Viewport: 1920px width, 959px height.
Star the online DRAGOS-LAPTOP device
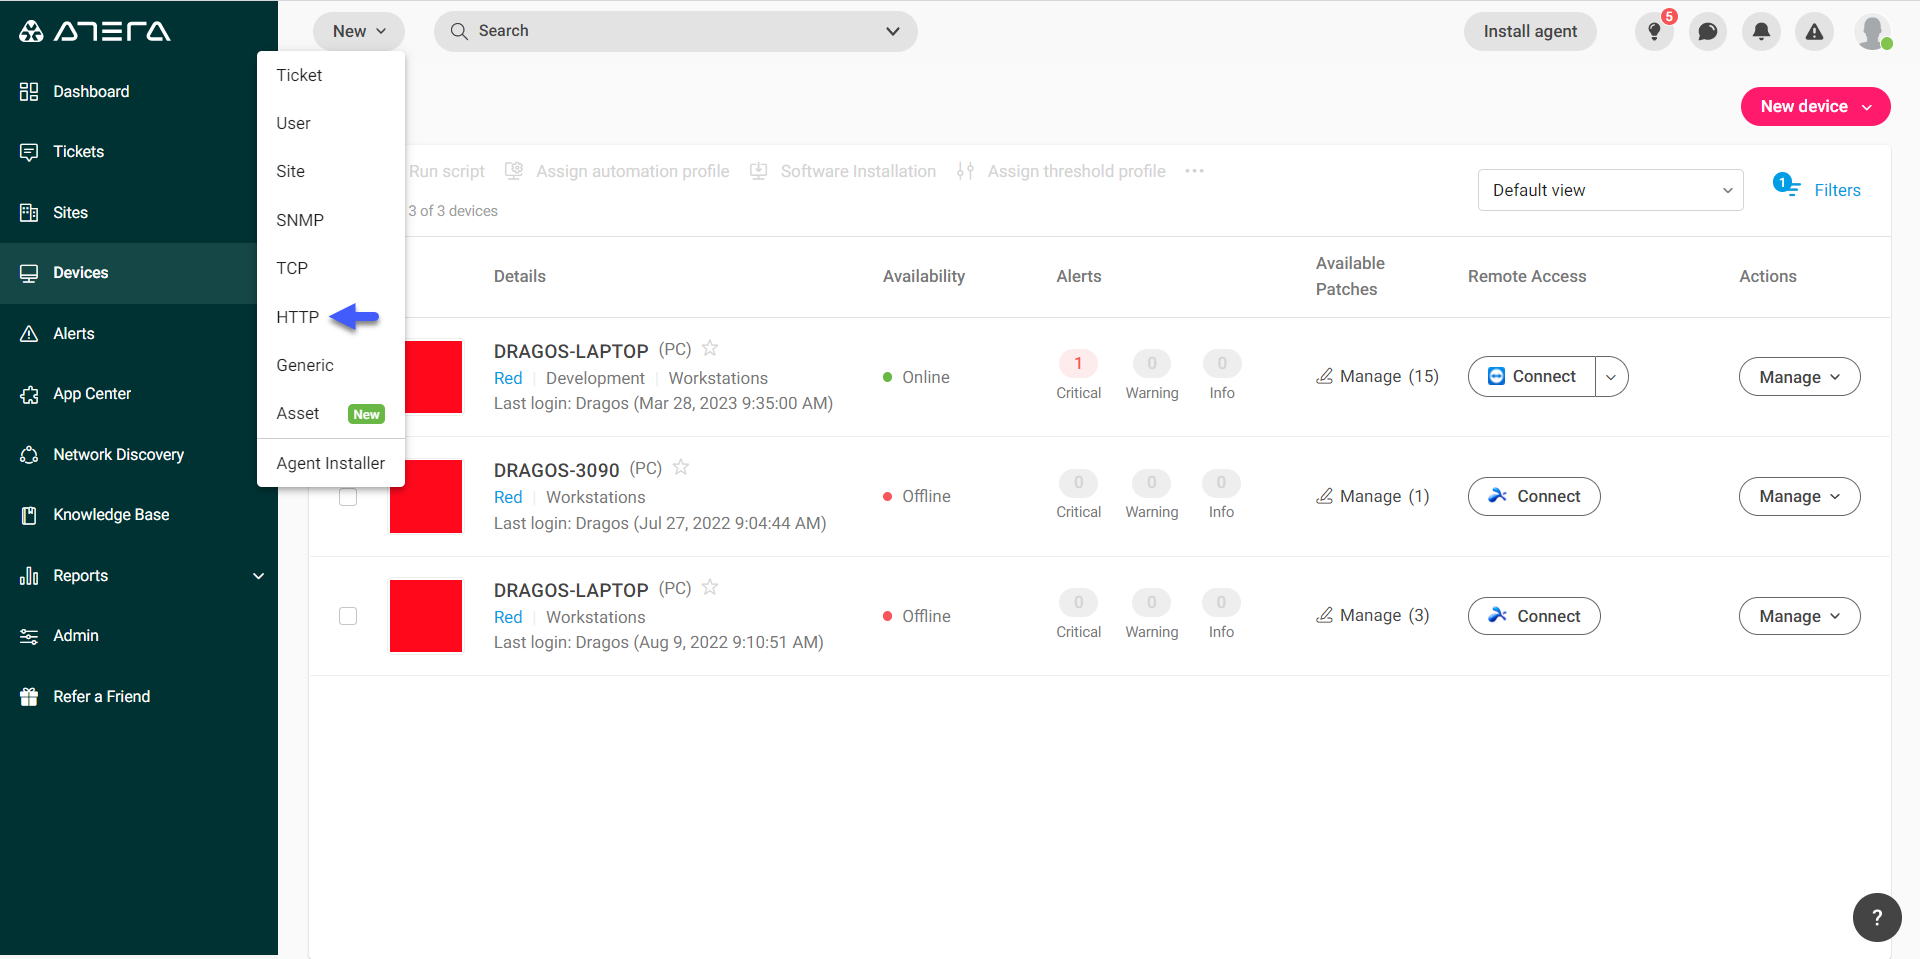pos(710,348)
